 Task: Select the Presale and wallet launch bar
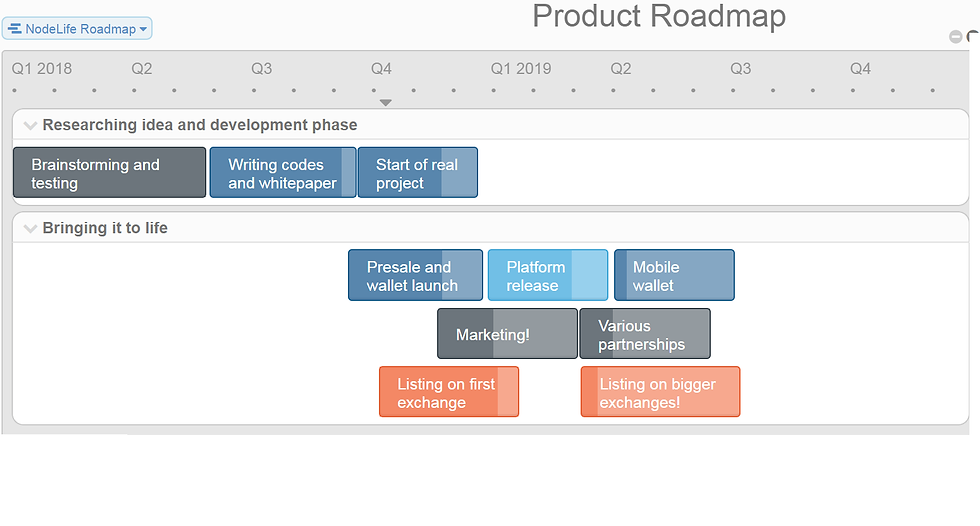[x=416, y=275]
